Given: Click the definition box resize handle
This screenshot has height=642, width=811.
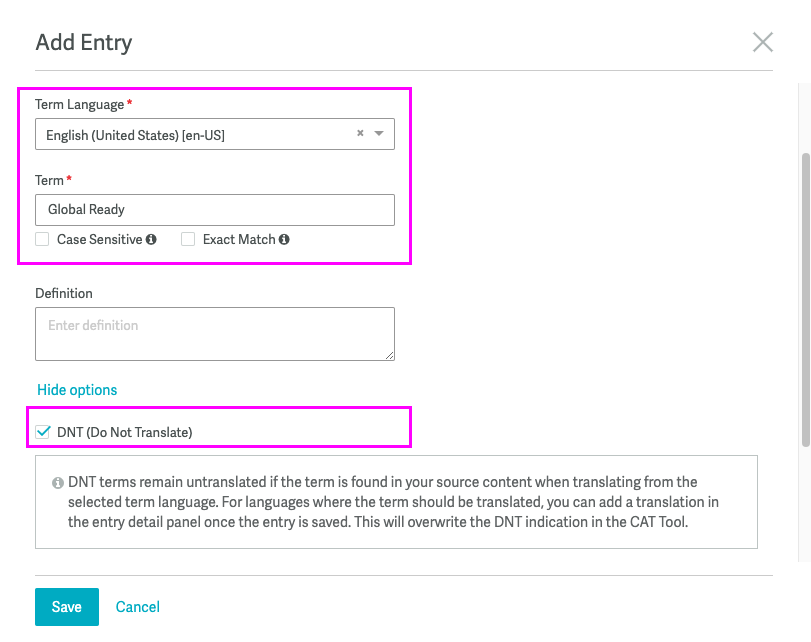Looking at the screenshot, I should click(x=389, y=354).
